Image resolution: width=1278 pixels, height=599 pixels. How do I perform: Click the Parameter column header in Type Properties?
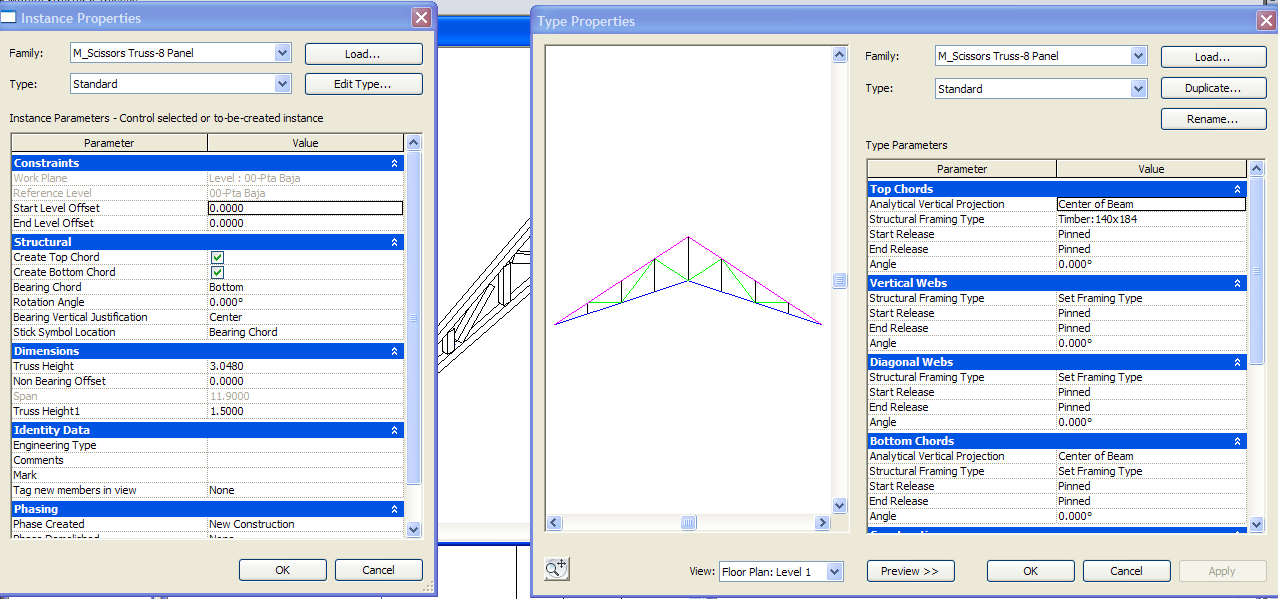pyautogui.click(x=962, y=169)
